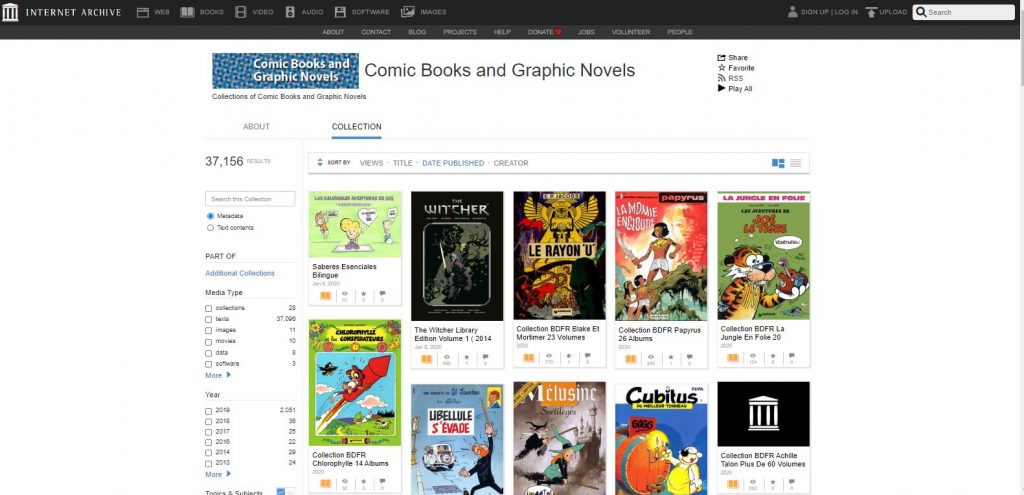The width and height of the screenshot is (1024, 495).
Task: Sort by TITLE
Action: 402,163
